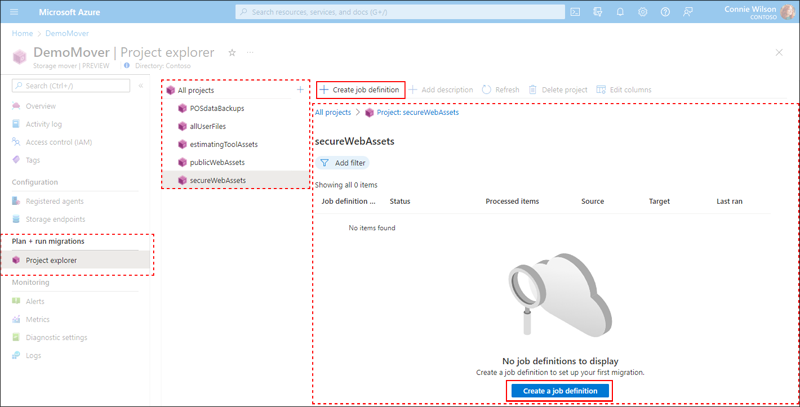Screen dimensions: 800x407
Task: Click the blue Create a job definition button
Action: [x=560, y=391]
